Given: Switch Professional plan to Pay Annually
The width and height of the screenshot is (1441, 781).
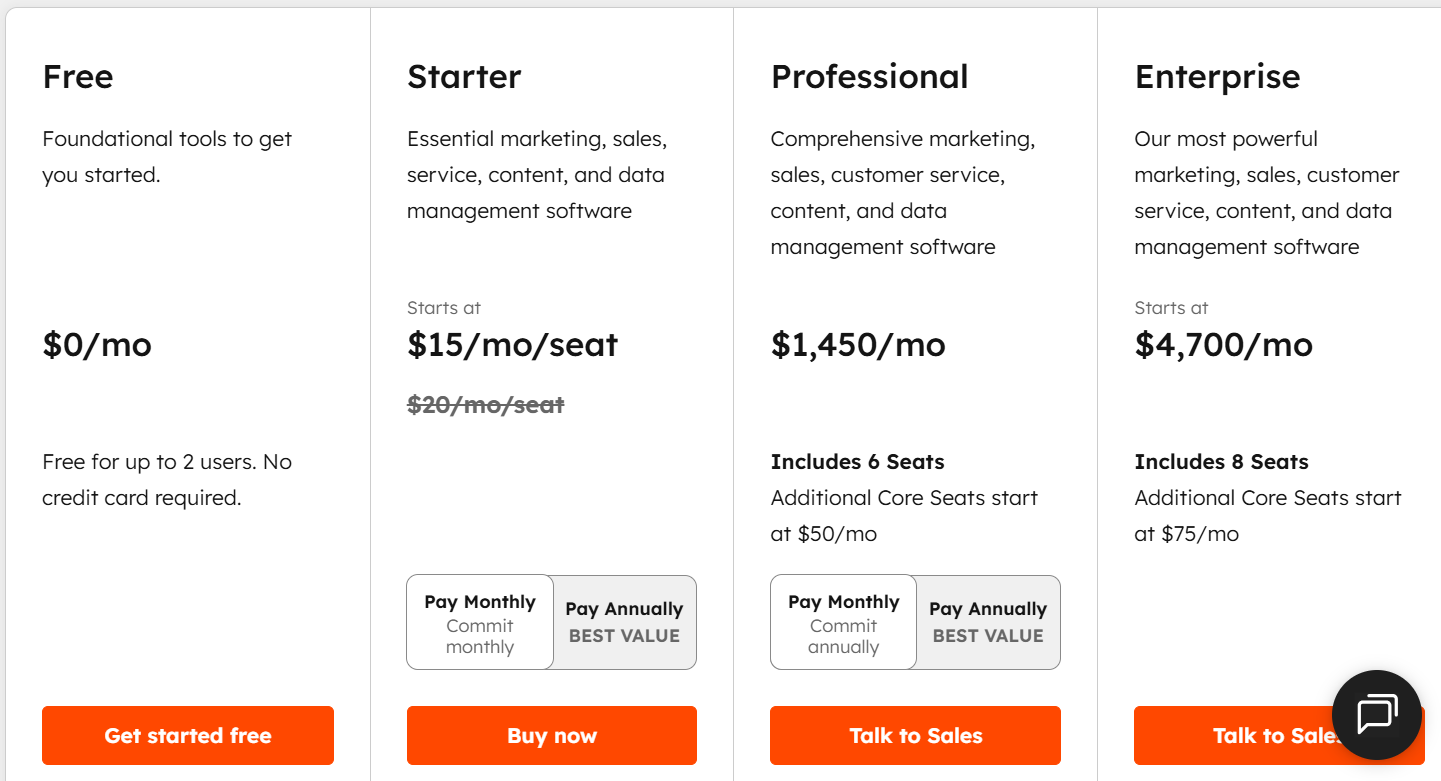Looking at the screenshot, I should [x=988, y=622].
